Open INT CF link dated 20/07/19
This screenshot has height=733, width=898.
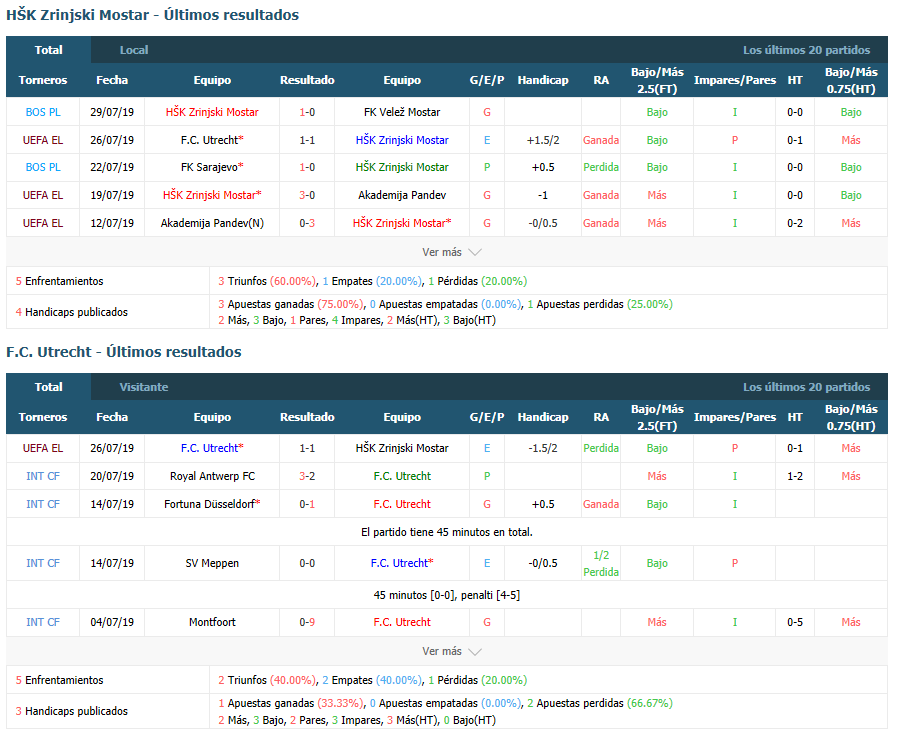[43, 476]
